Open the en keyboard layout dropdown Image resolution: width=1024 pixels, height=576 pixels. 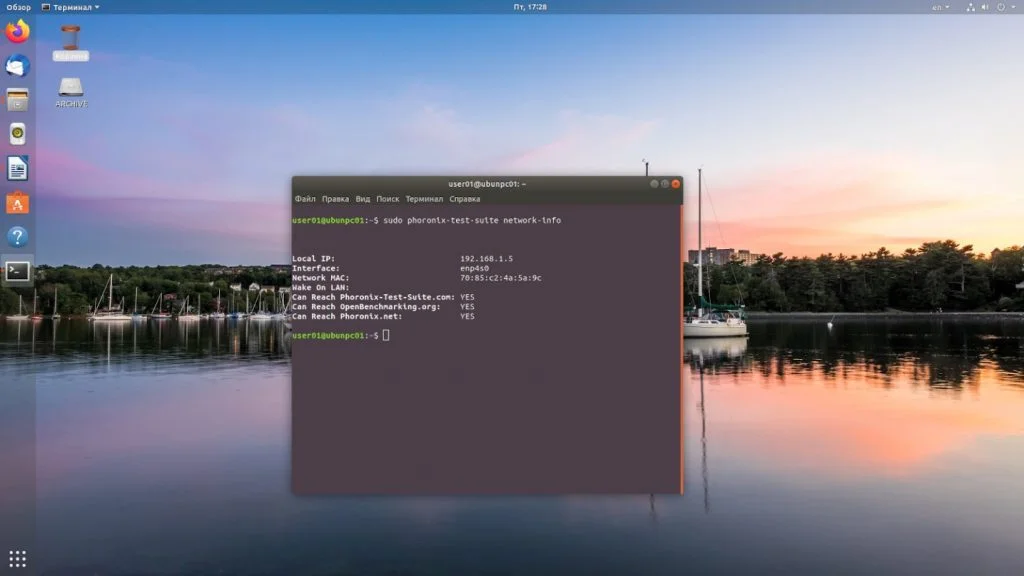[x=940, y=7]
